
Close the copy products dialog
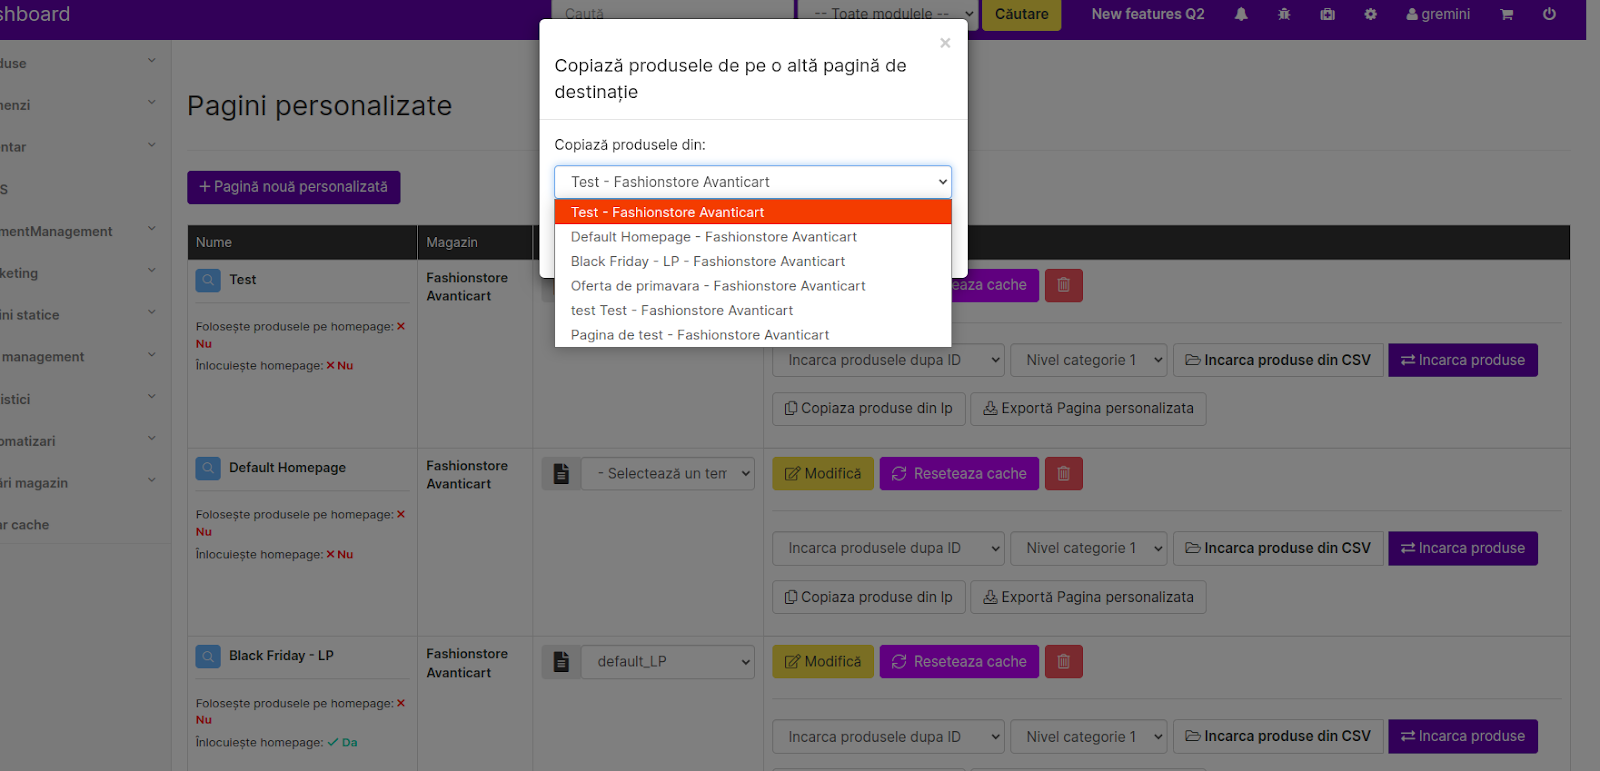pos(945,43)
